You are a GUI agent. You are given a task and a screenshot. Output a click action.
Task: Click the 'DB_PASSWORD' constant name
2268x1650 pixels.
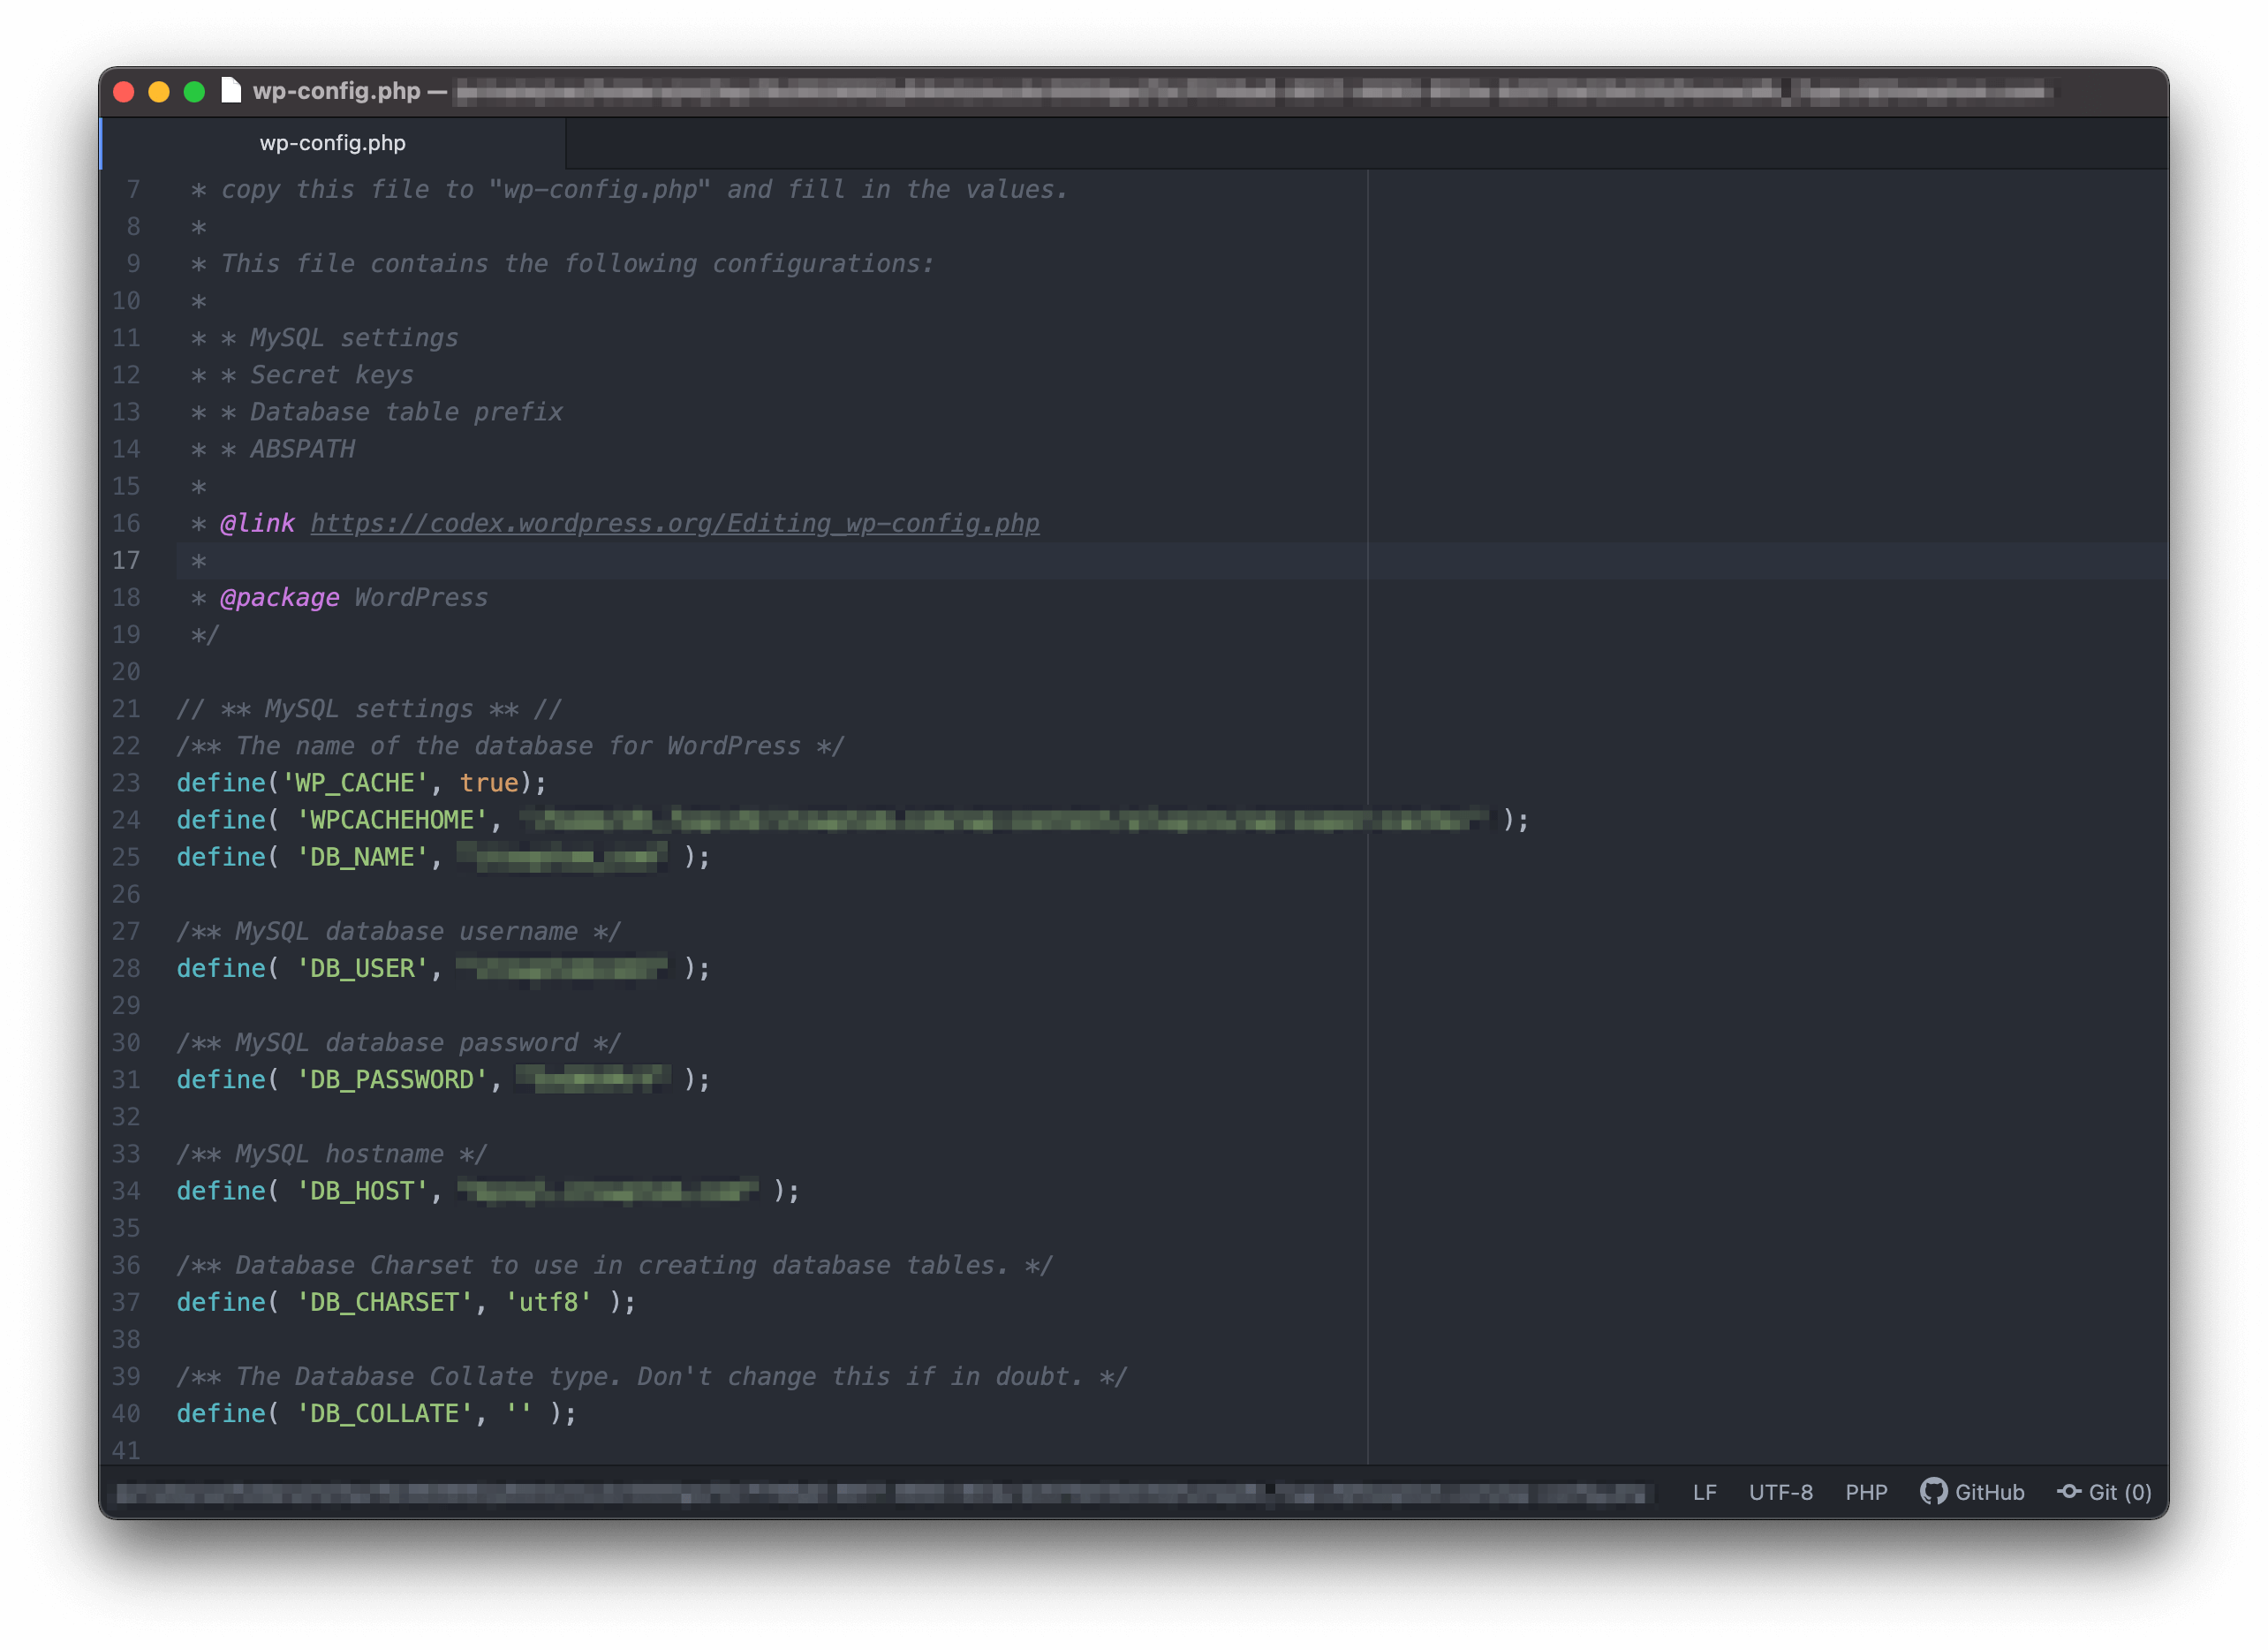tap(391, 1079)
